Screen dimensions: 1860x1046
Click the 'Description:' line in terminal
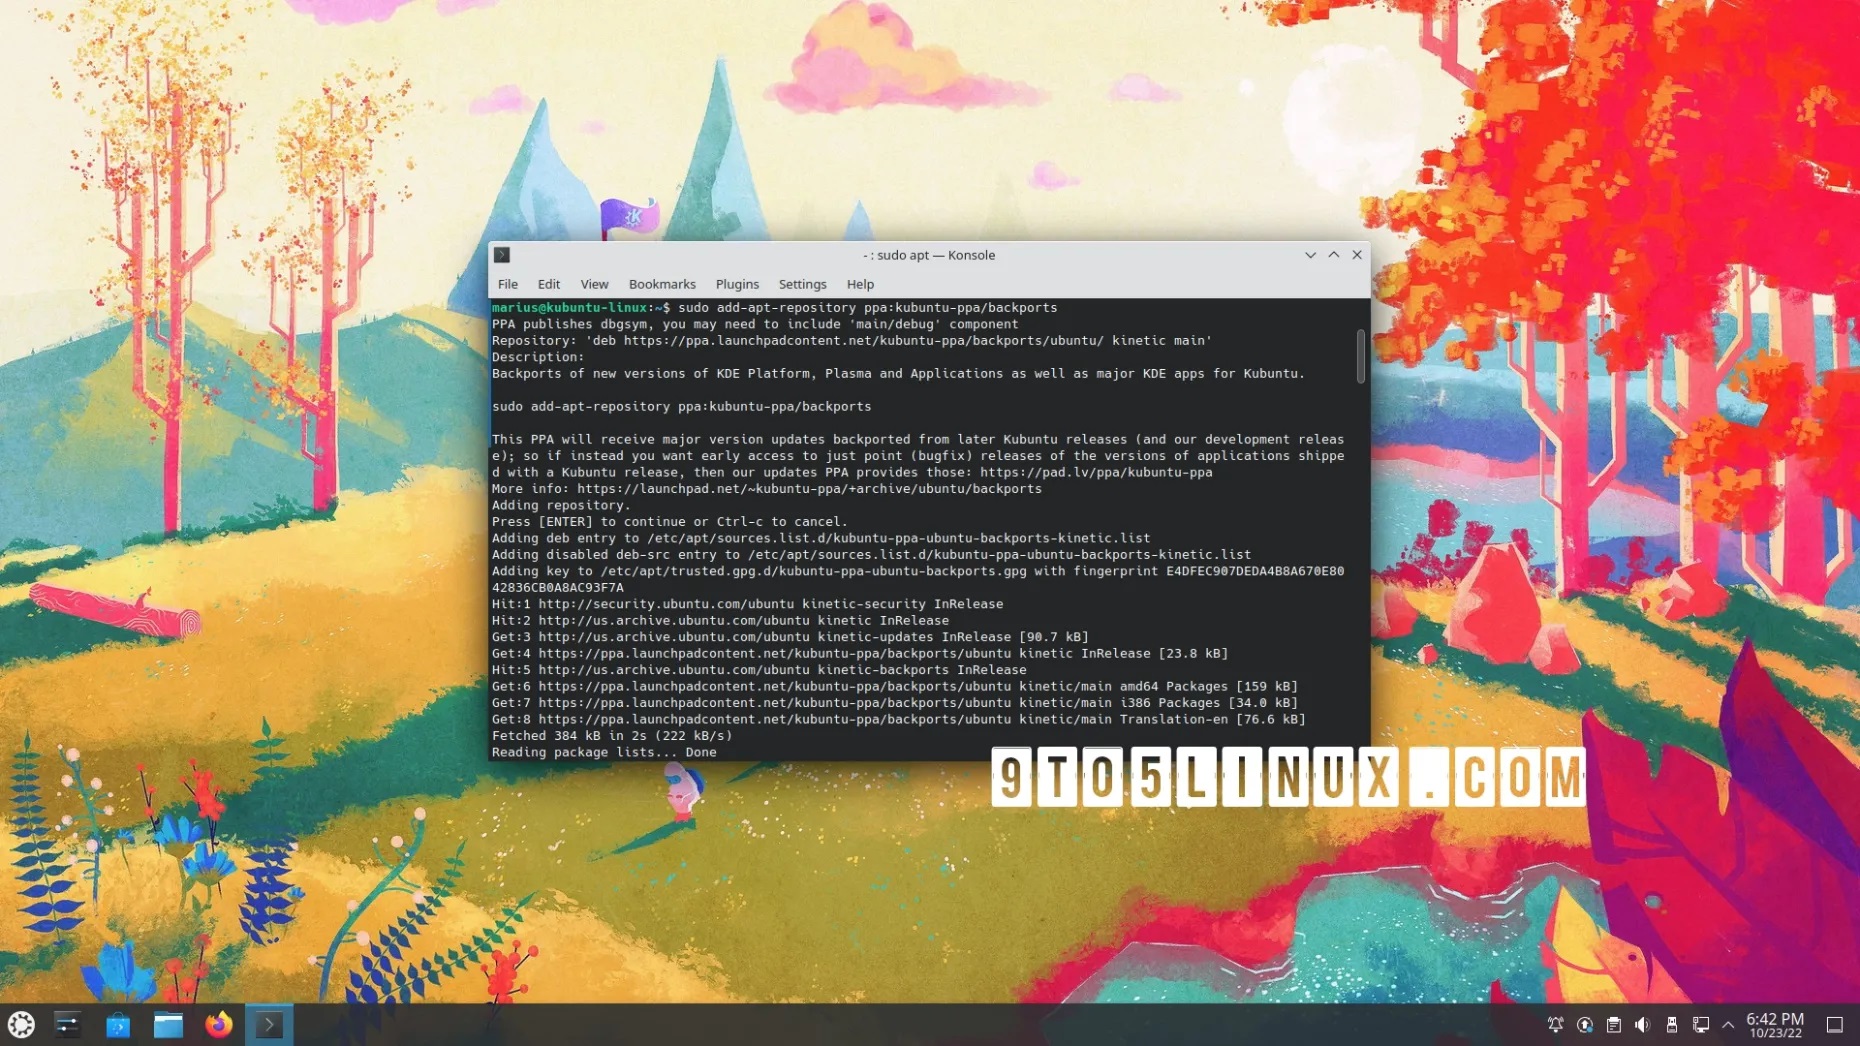click(538, 357)
